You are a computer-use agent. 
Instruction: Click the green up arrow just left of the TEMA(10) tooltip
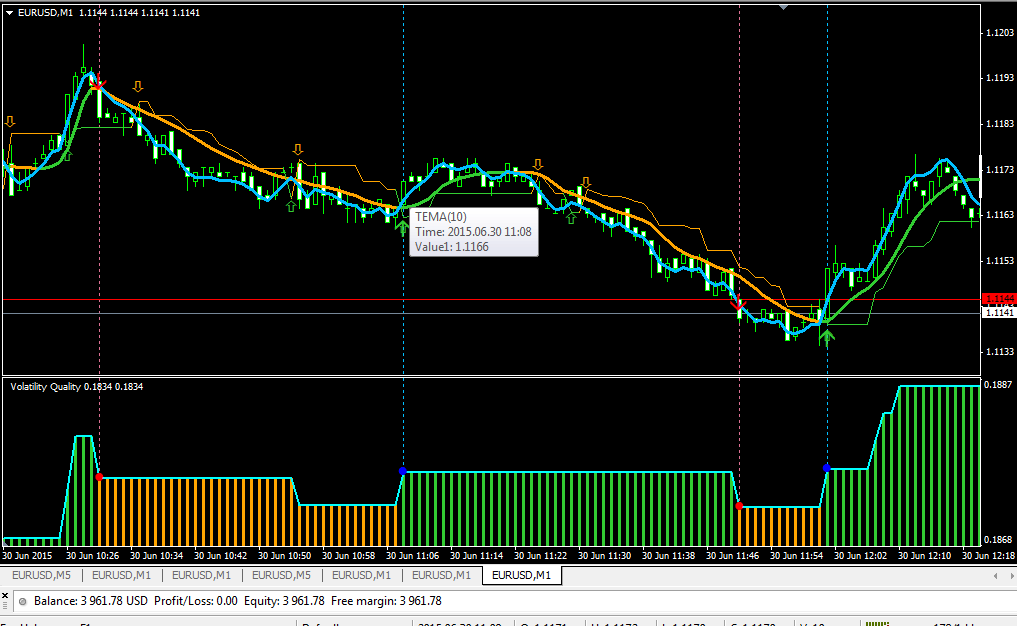(402, 227)
